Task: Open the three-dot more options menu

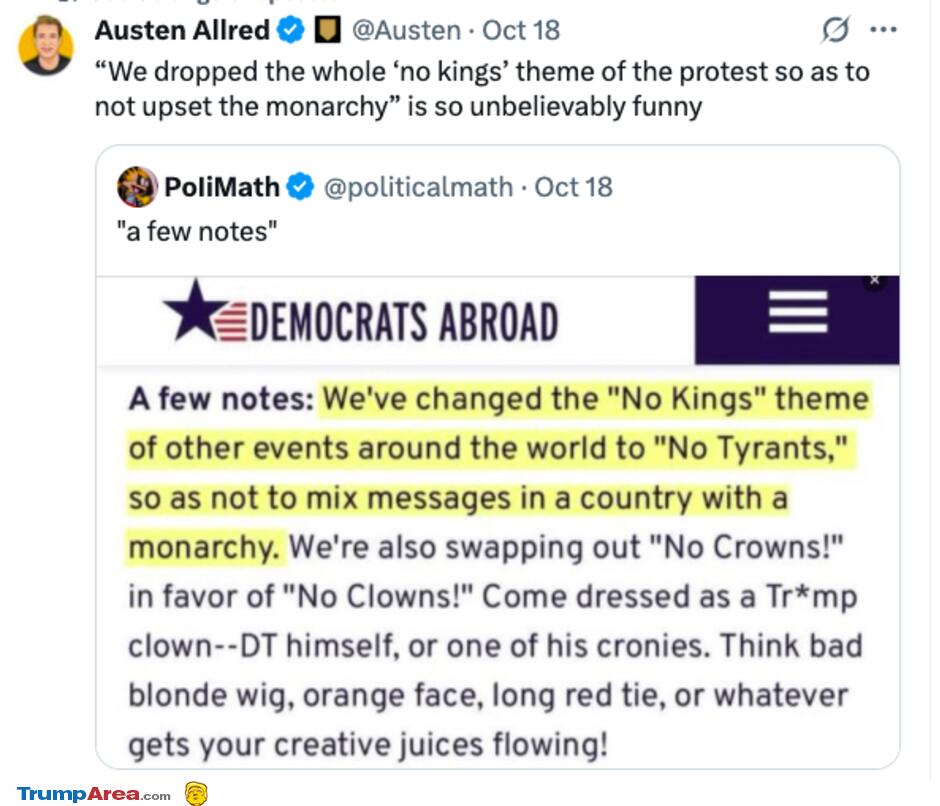Action: pos(883,30)
